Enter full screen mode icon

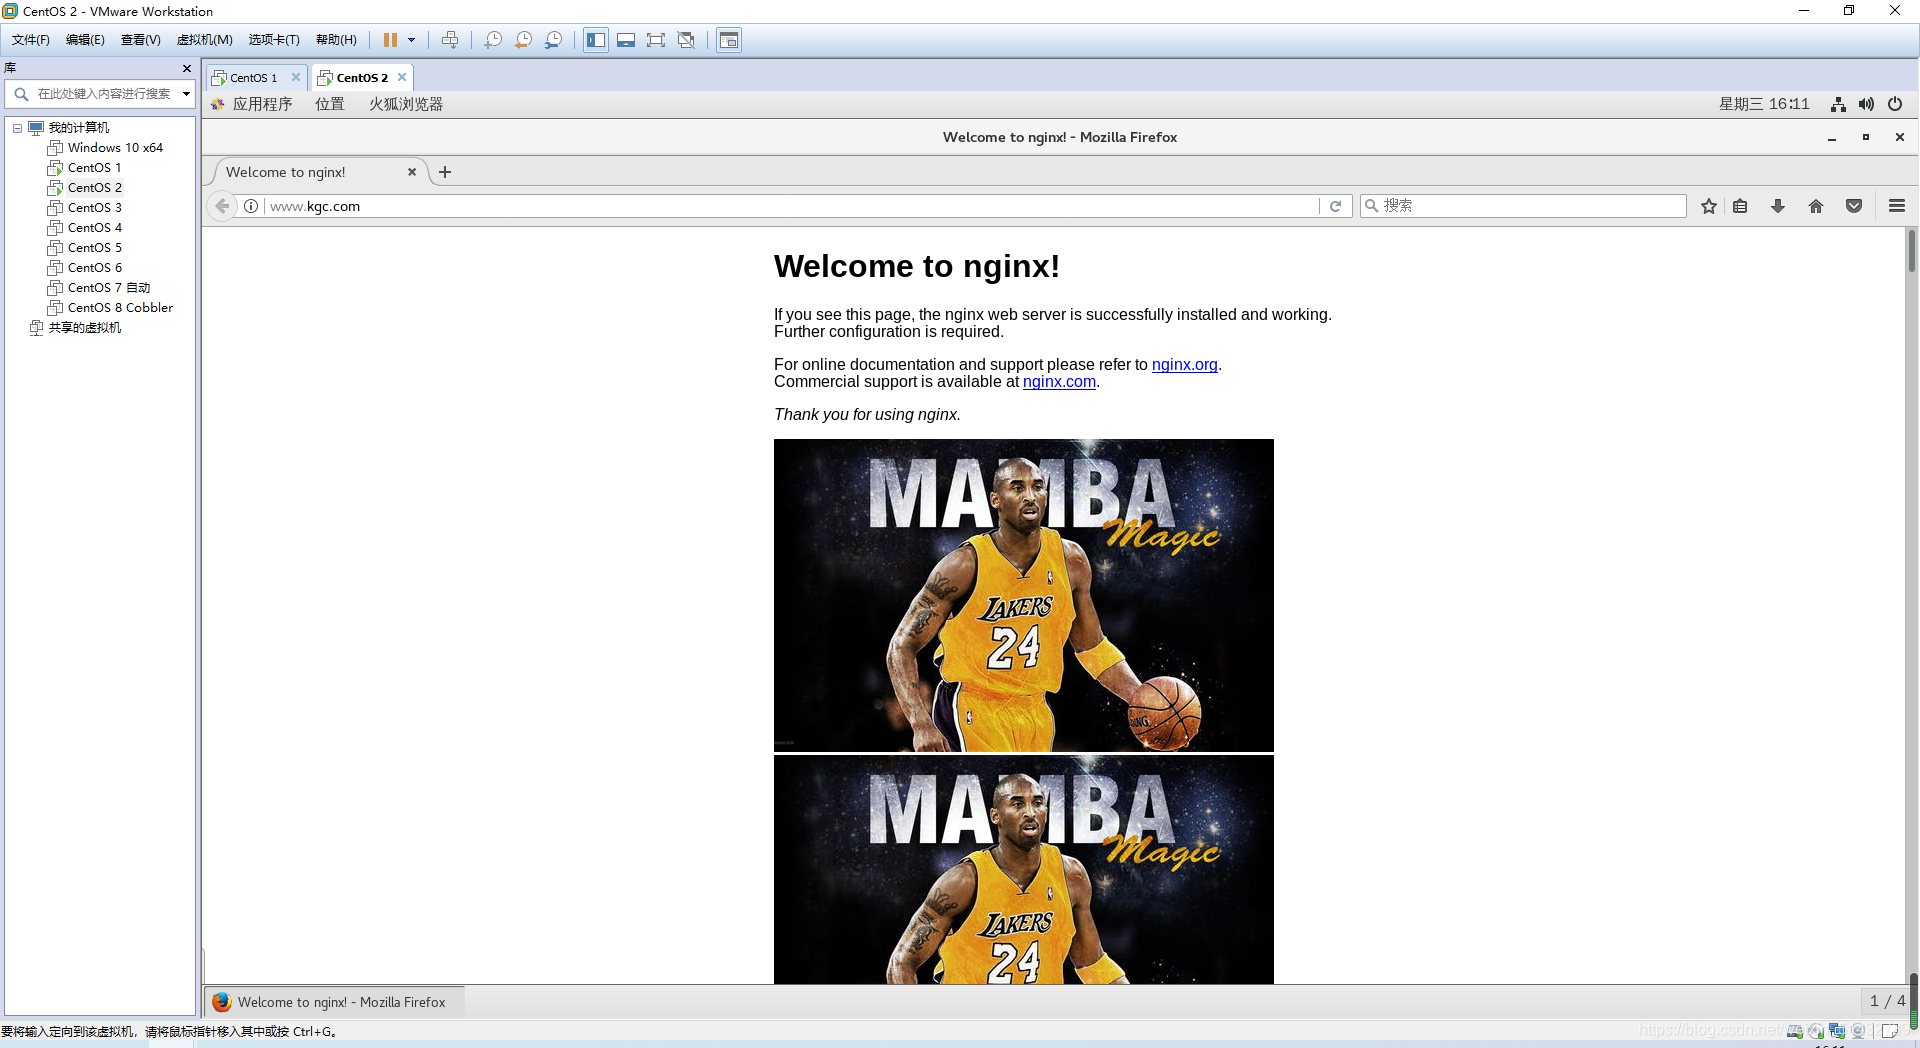point(656,40)
